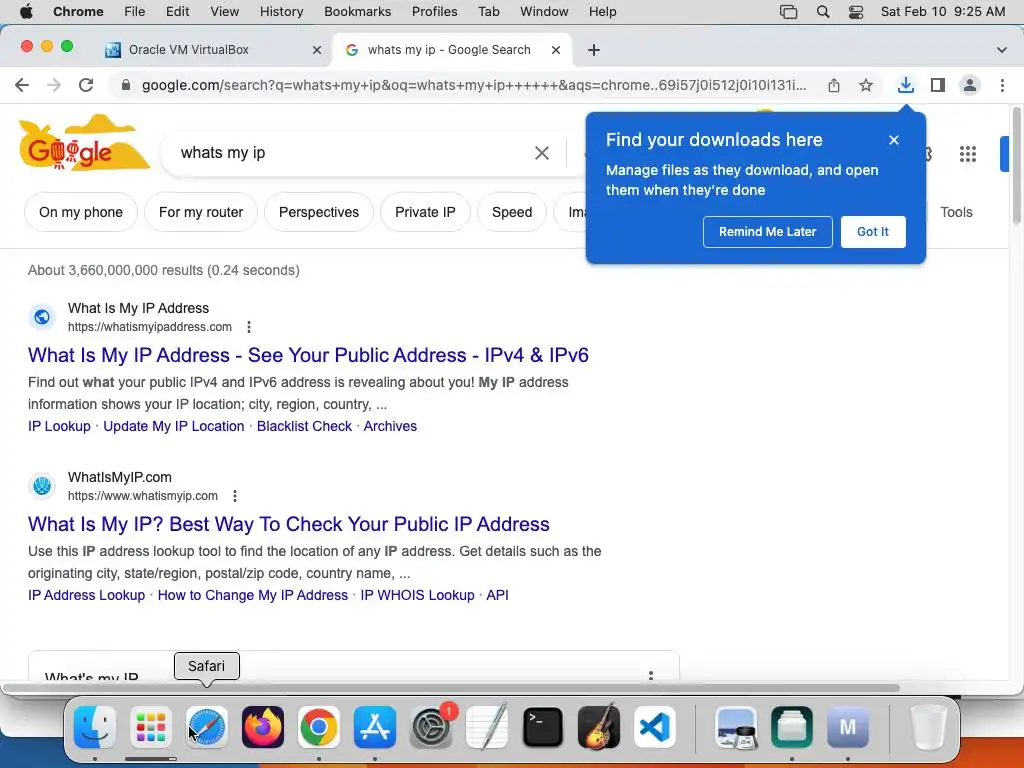Open the Chrome downloads icon
1024x768 pixels.
(x=905, y=85)
